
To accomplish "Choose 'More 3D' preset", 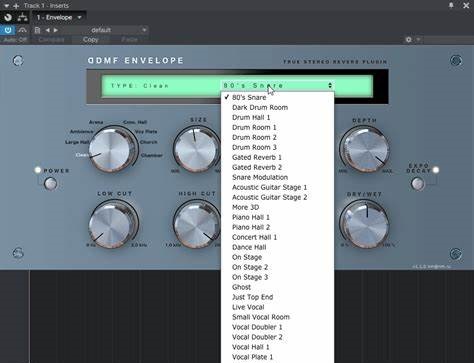I will click(277, 208).
